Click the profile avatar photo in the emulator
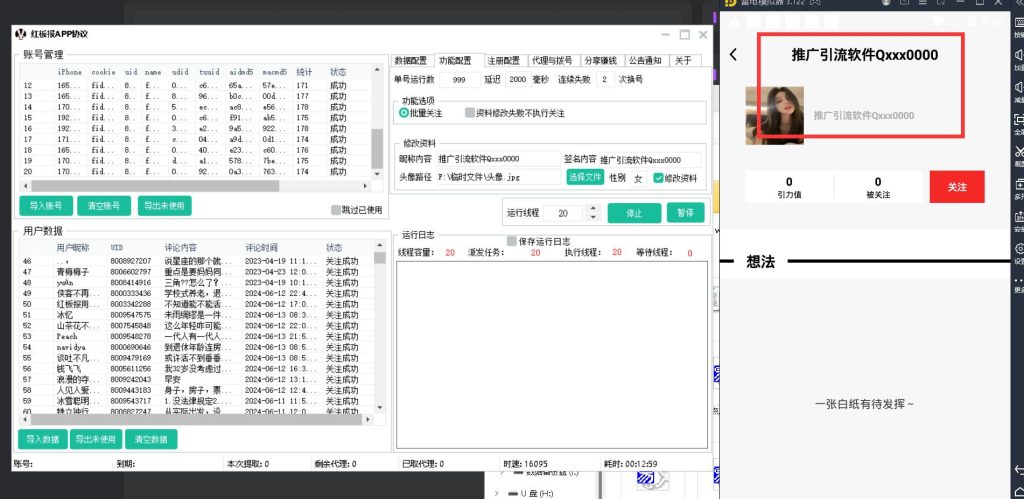Viewport: 1024px width, 499px height. click(775, 115)
